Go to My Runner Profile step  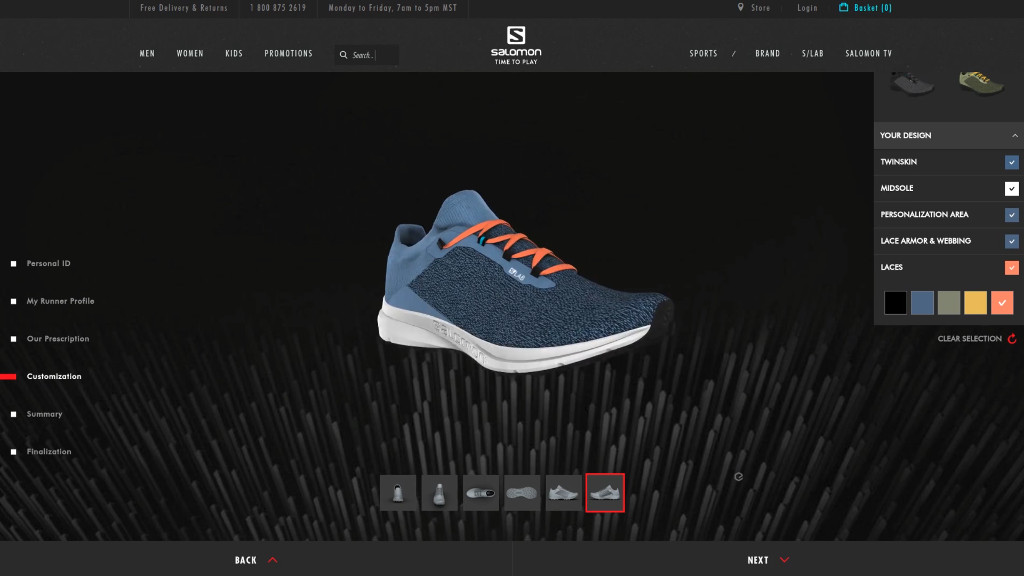(60, 301)
